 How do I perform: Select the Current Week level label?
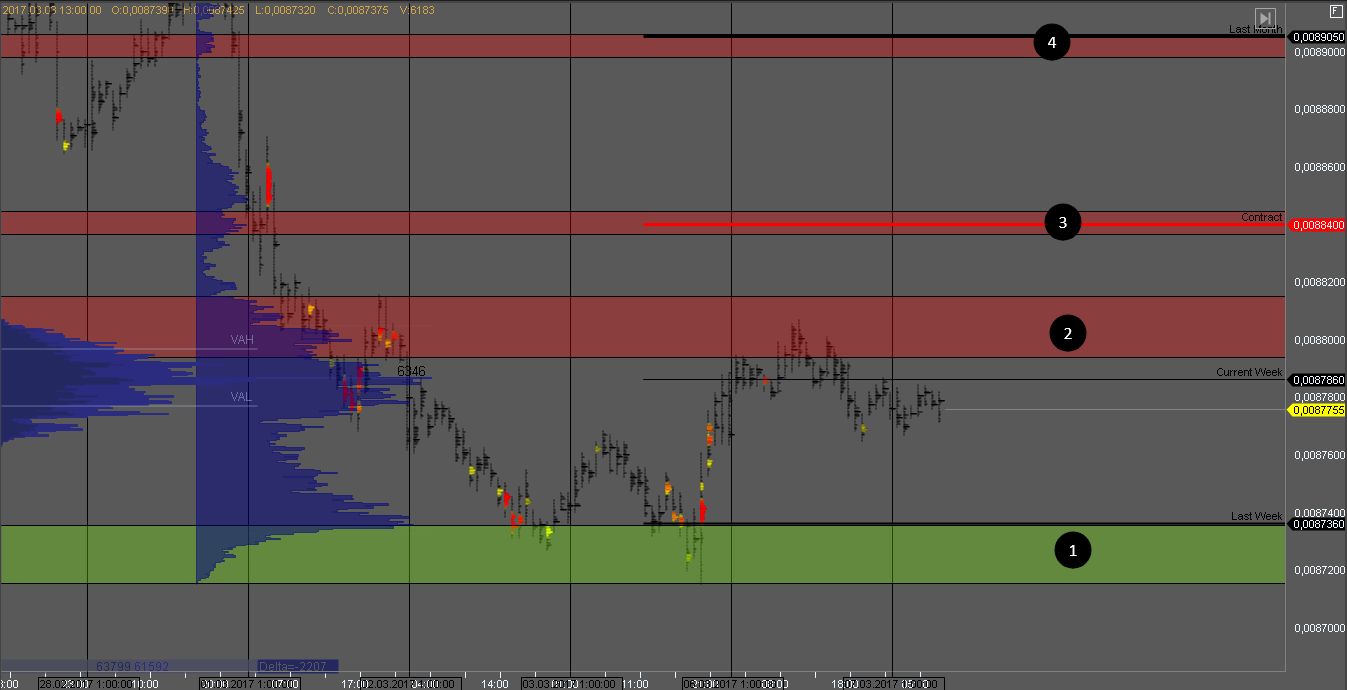tap(1248, 372)
